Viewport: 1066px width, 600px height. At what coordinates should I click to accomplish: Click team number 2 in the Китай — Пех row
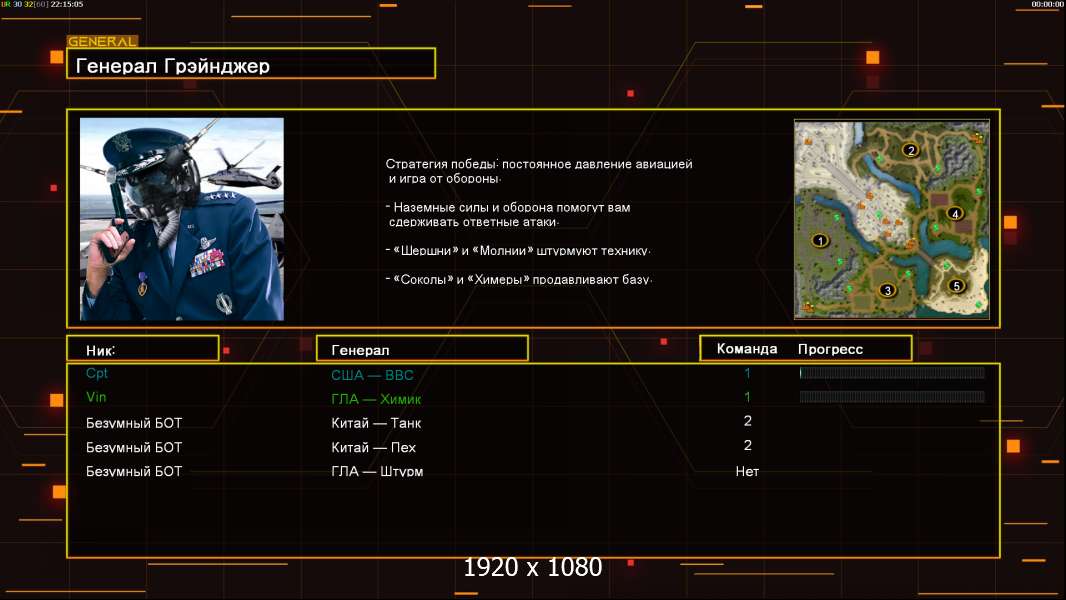coord(747,446)
